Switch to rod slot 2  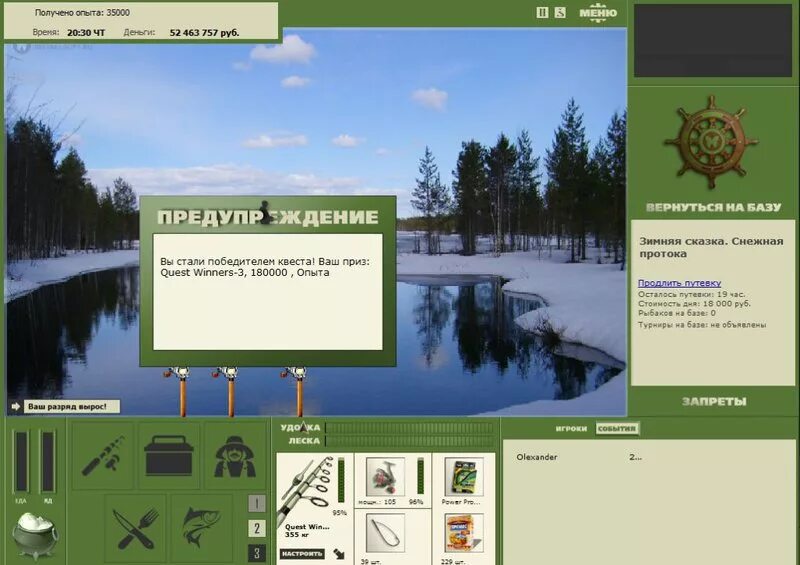pos(257,528)
